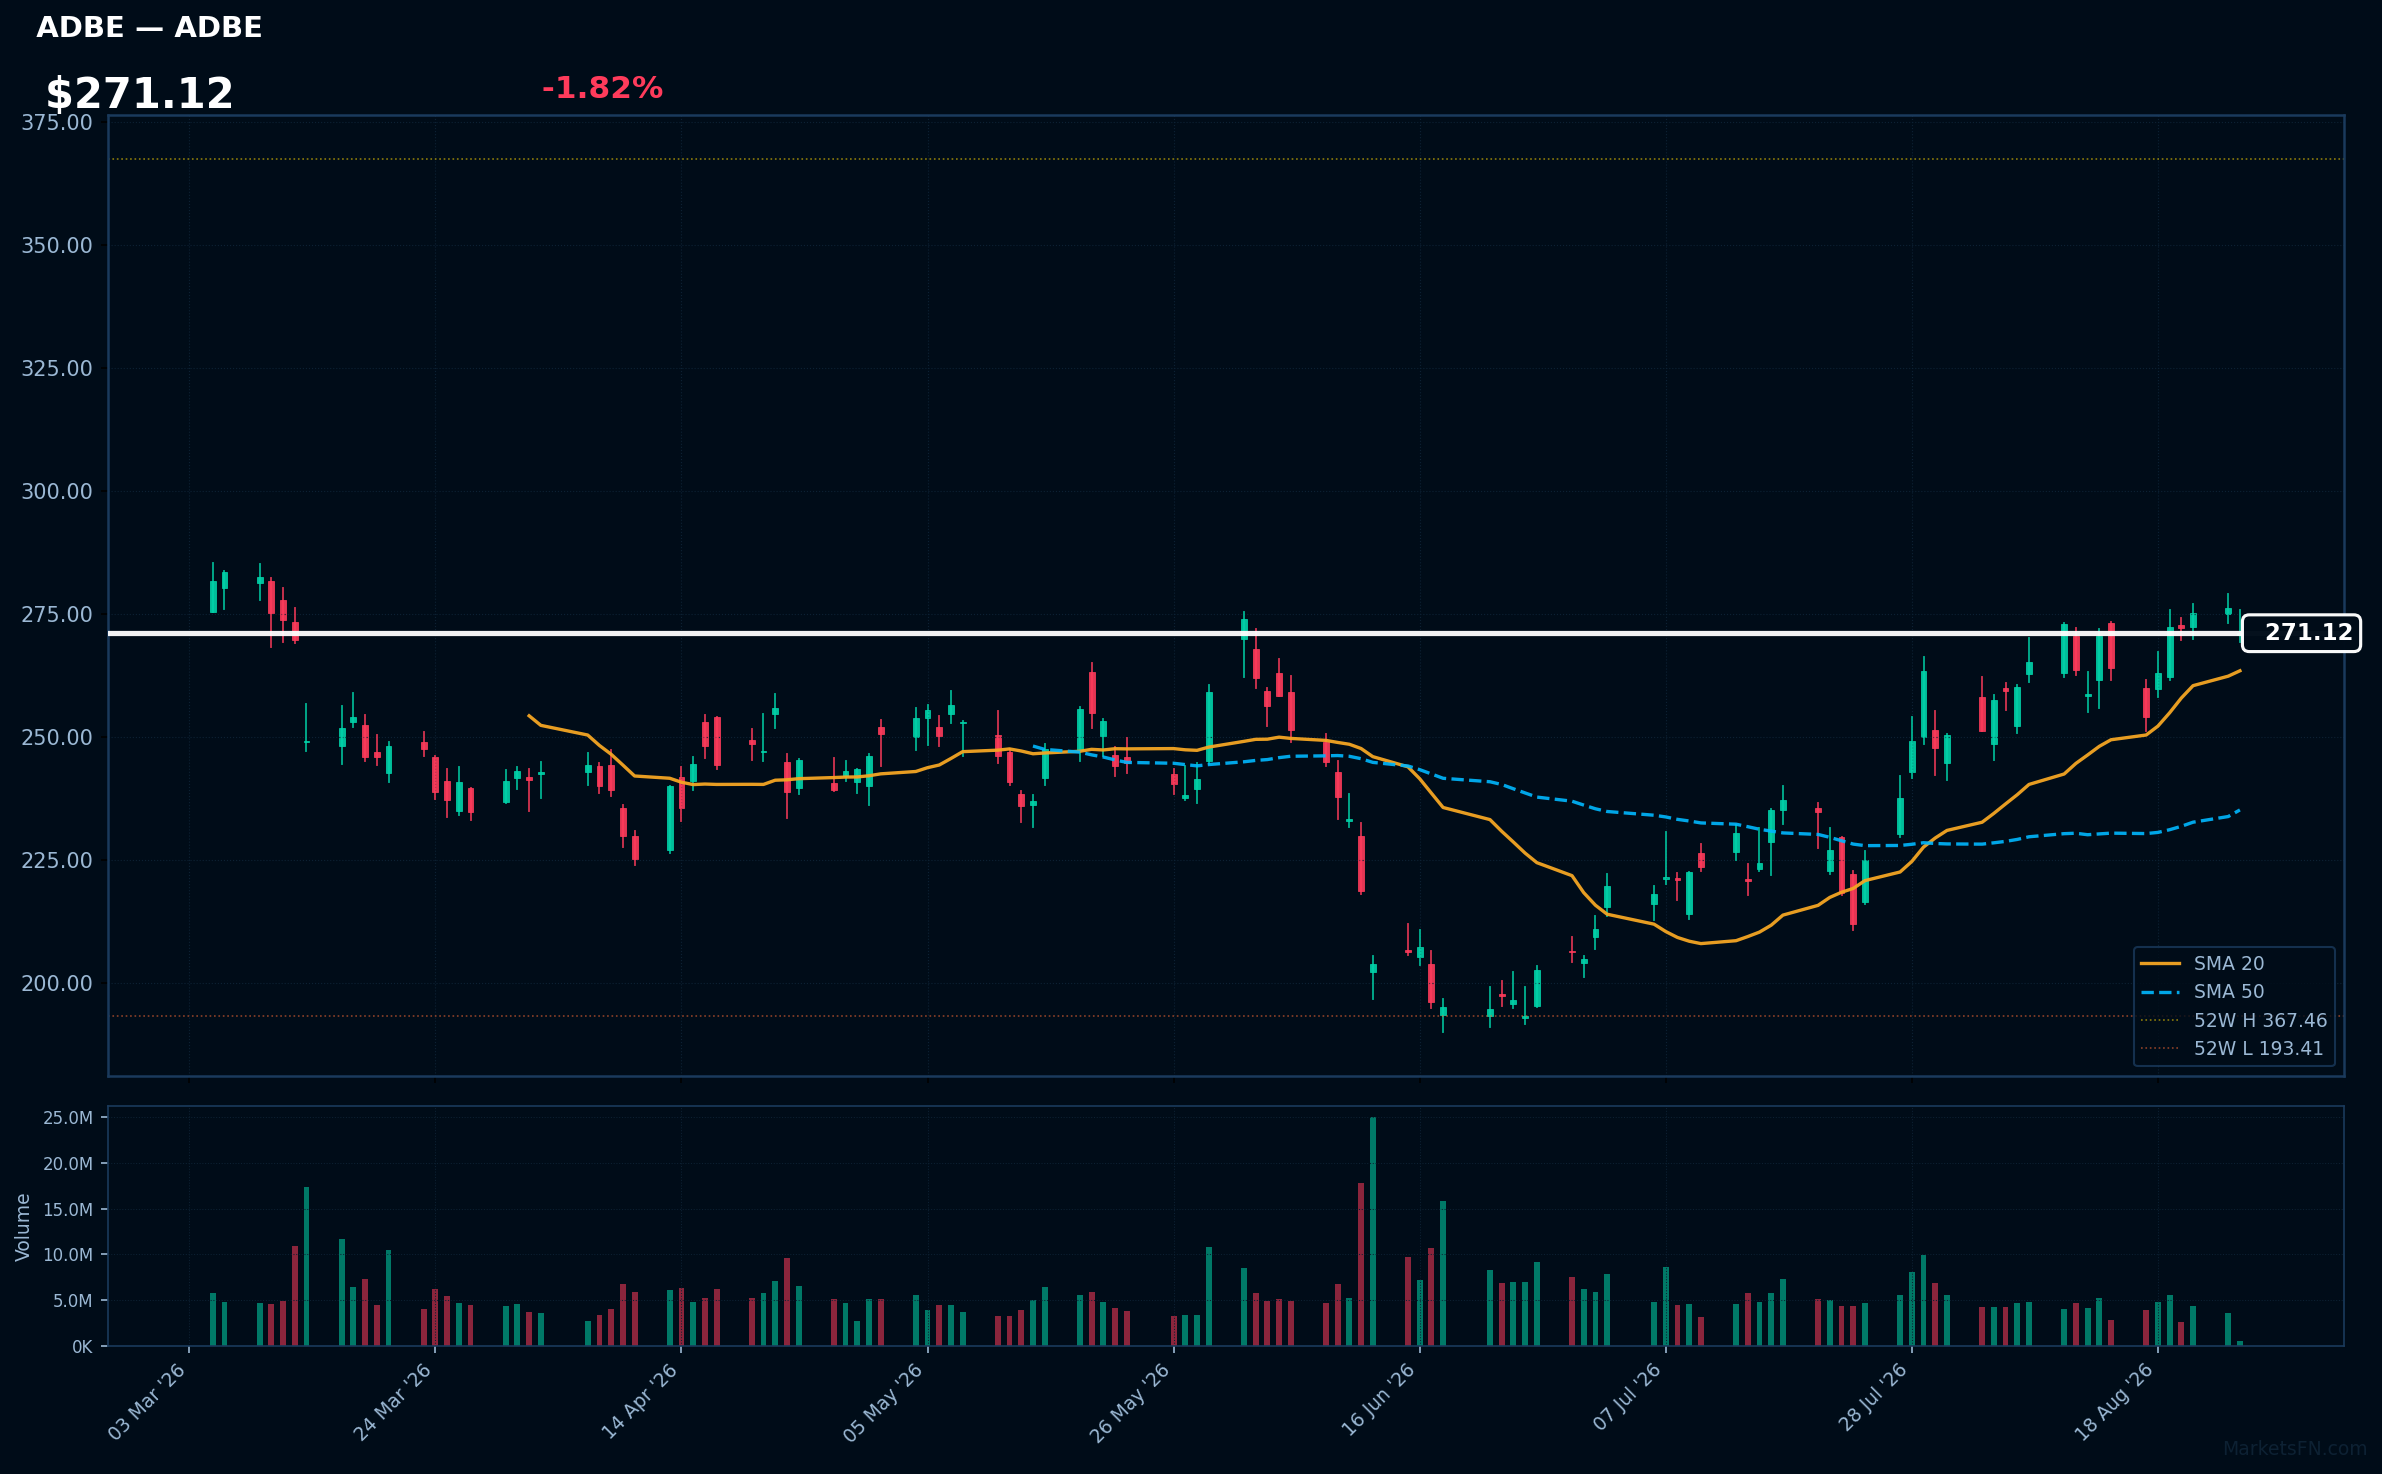Click the tallest 25M volume bar
This screenshot has height=1474, width=2382.
point(1373,1231)
